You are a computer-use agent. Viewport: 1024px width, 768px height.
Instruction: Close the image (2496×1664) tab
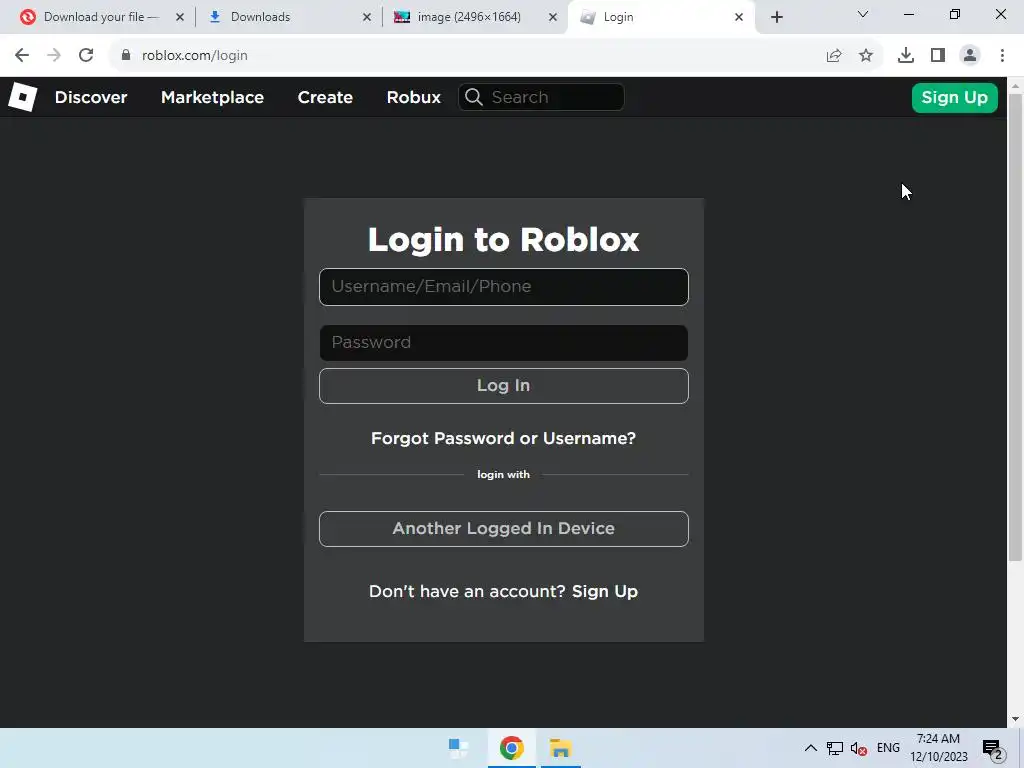(x=552, y=17)
